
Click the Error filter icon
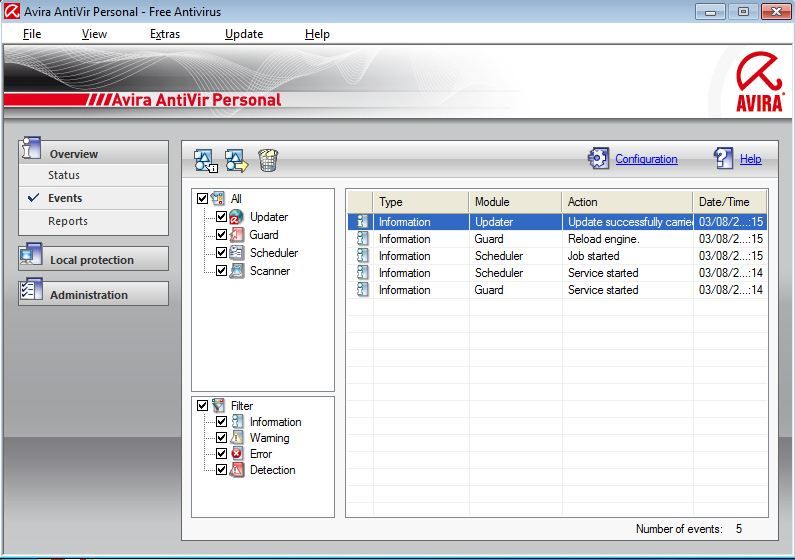tap(237, 454)
